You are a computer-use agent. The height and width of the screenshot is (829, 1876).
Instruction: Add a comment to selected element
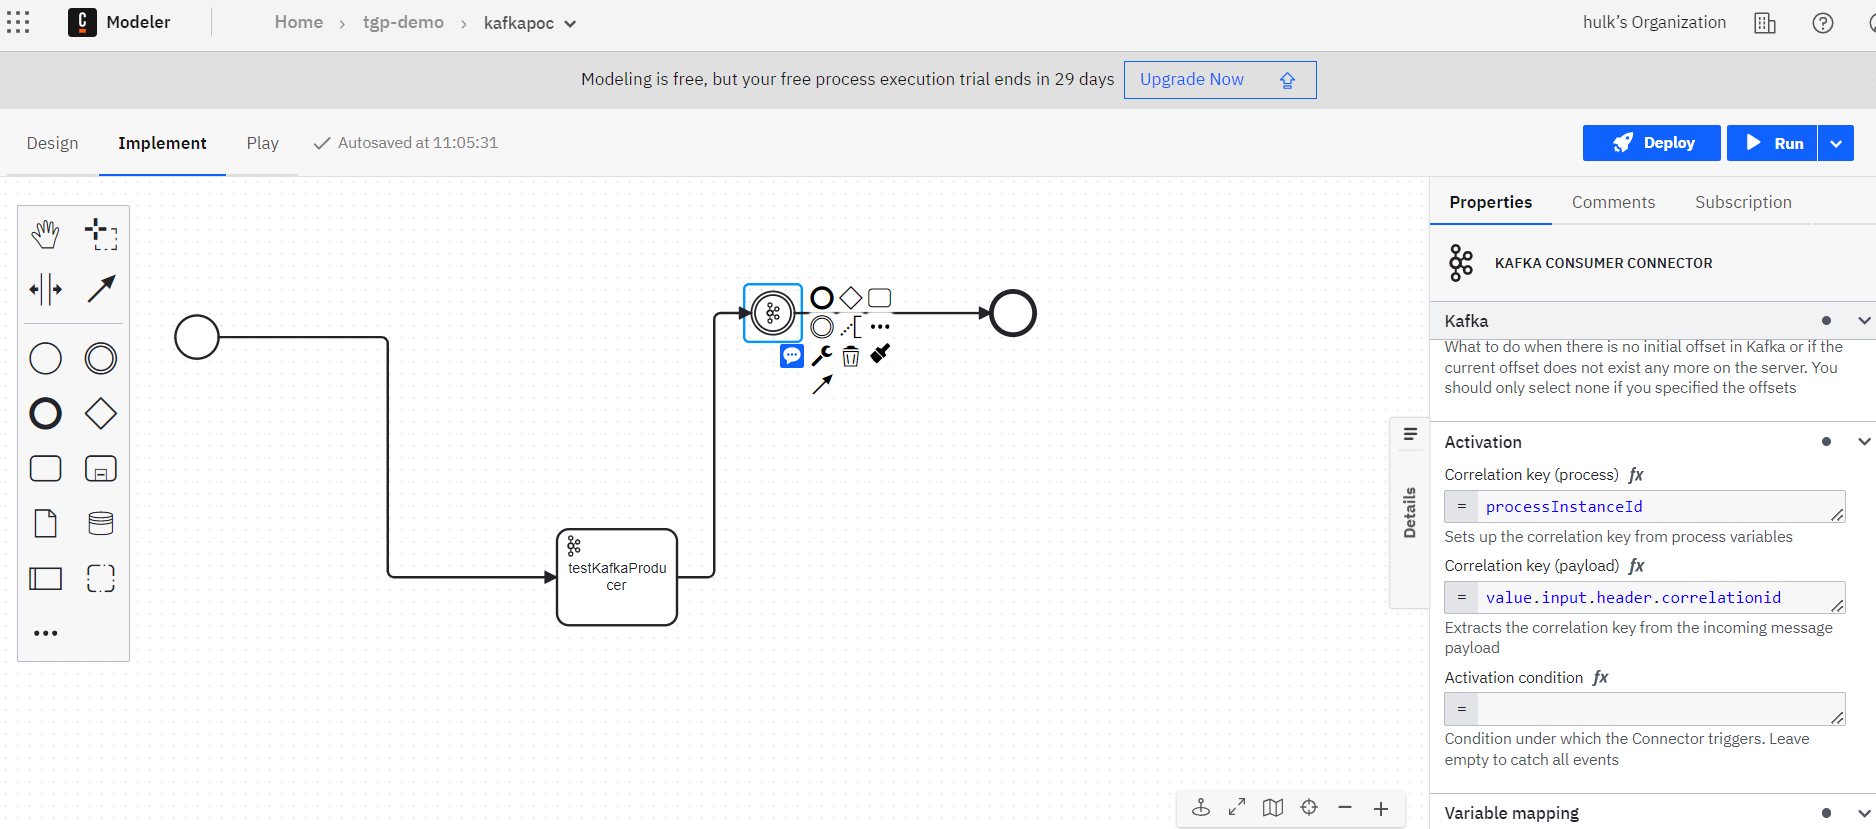[x=792, y=356]
